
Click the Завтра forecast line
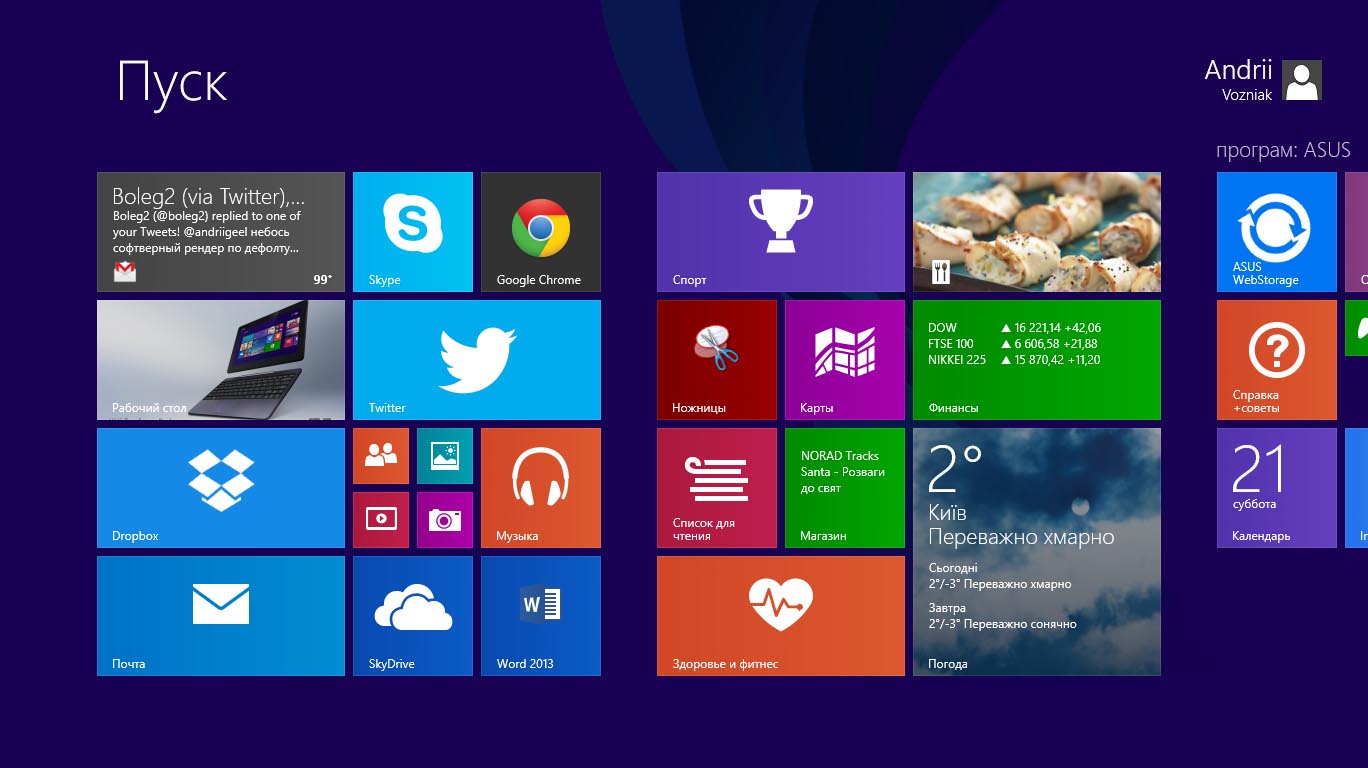(x=1002, y=616)
